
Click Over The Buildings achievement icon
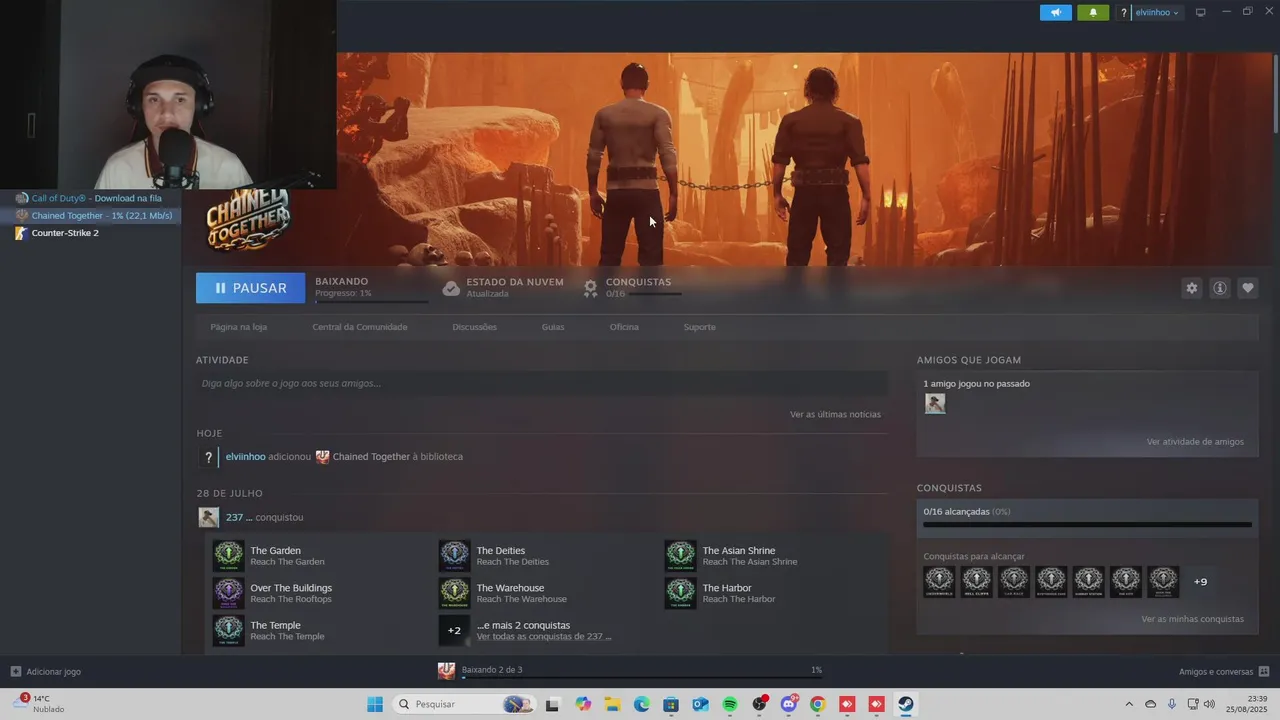(x=228, y=593)
